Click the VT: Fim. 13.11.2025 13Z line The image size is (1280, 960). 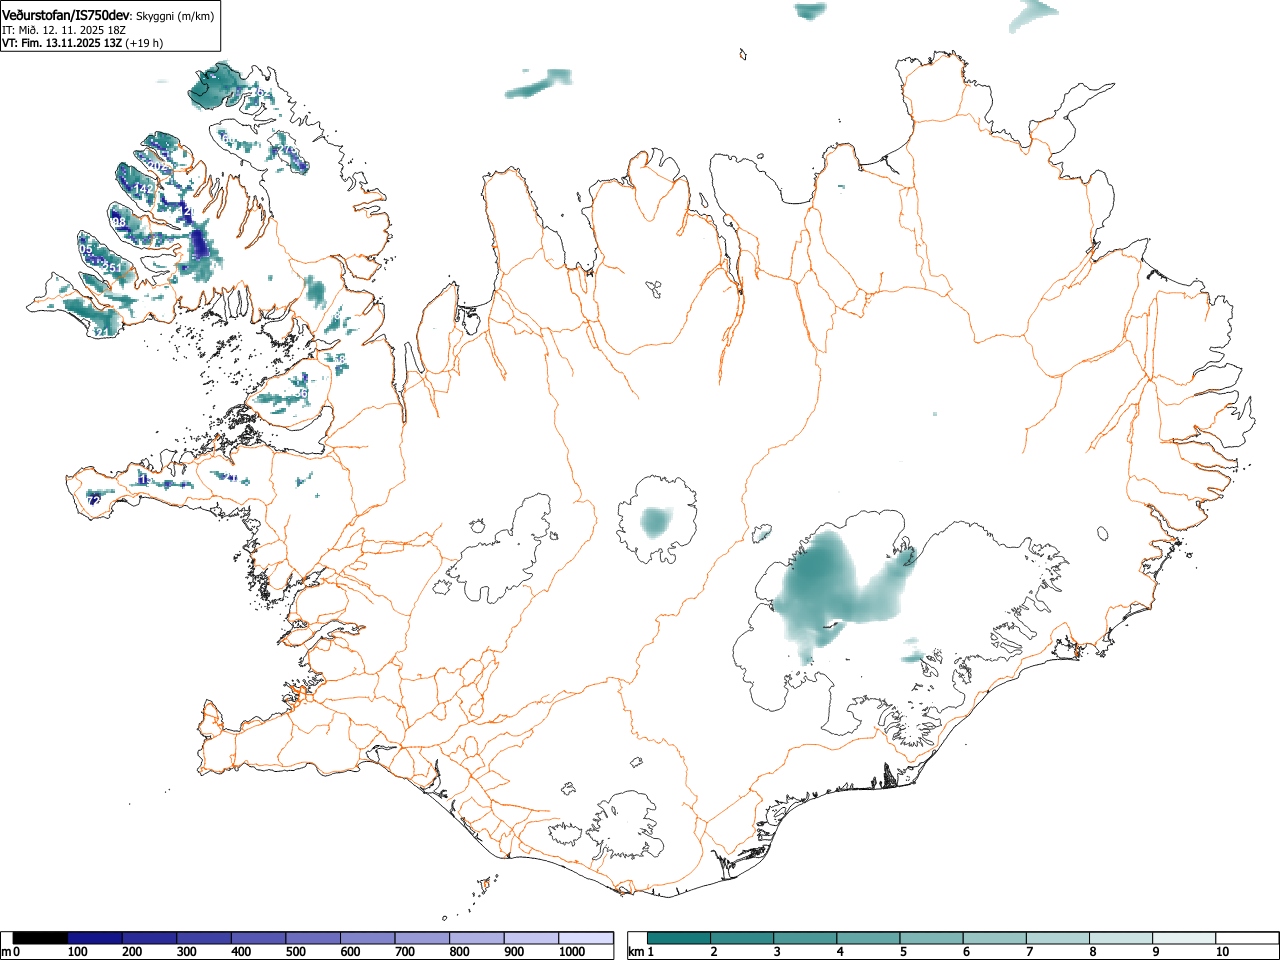(x=62, y=43)
